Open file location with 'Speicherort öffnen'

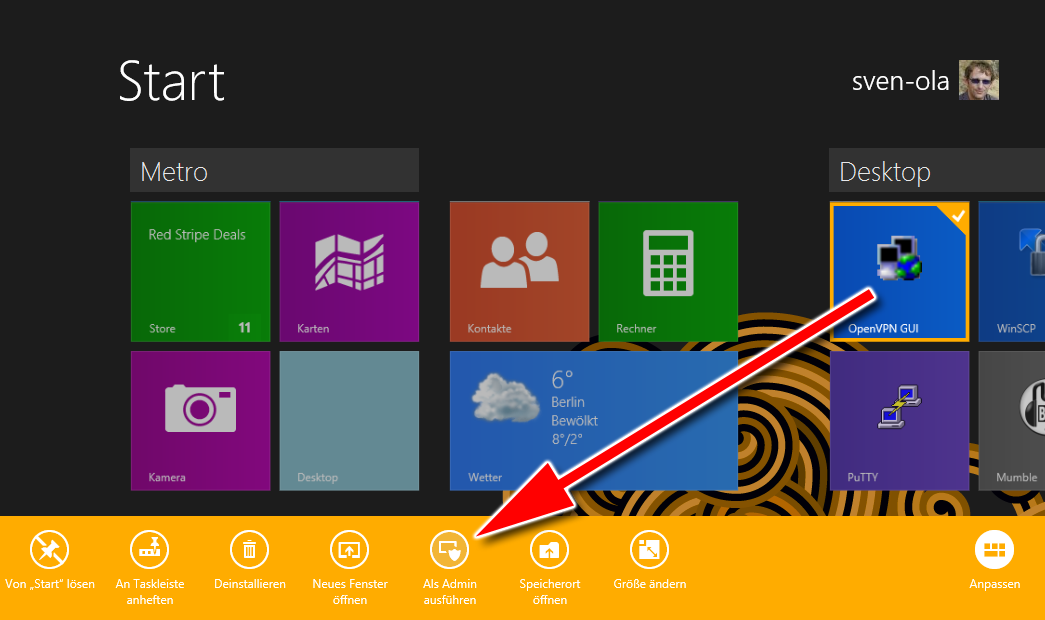coord(550,549)
